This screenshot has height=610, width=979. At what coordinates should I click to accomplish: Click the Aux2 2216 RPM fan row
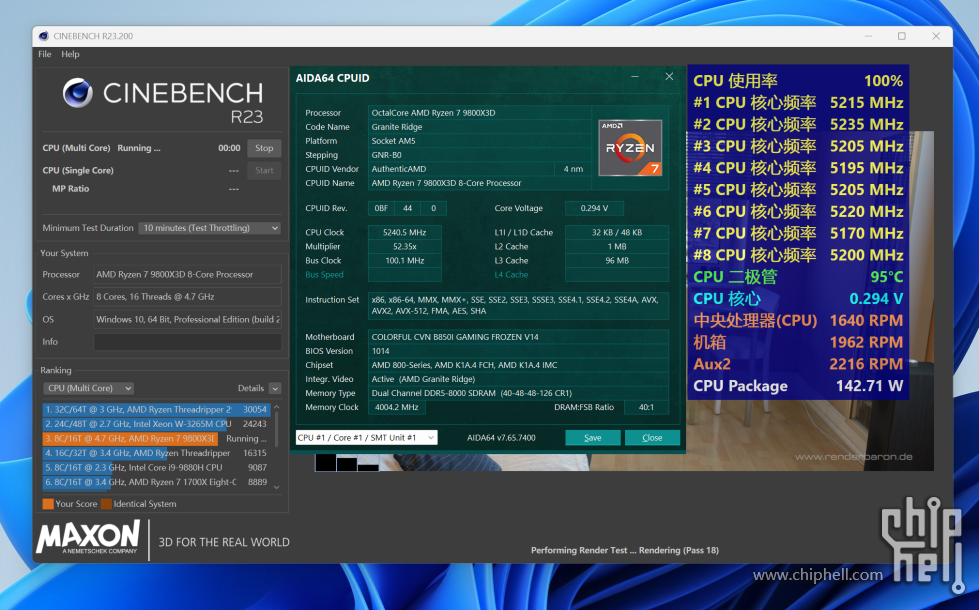pyautogui.click(x=798, y=364)
